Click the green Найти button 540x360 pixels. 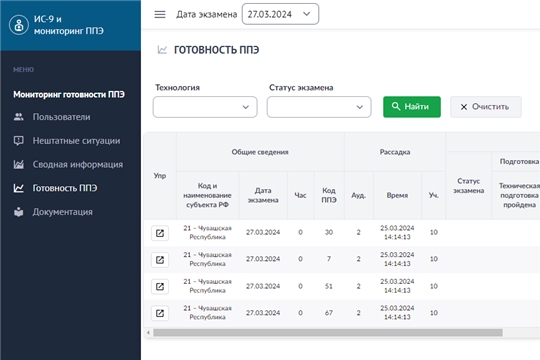click(x=412, y=107)
